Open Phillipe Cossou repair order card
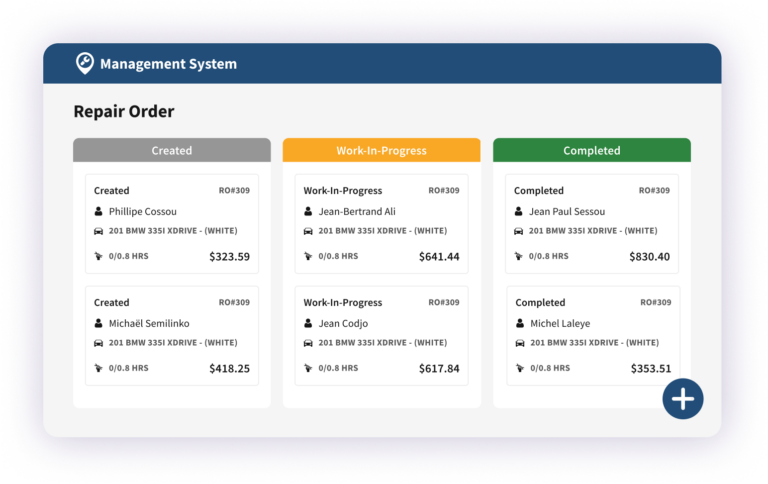 tap(172, 224)
